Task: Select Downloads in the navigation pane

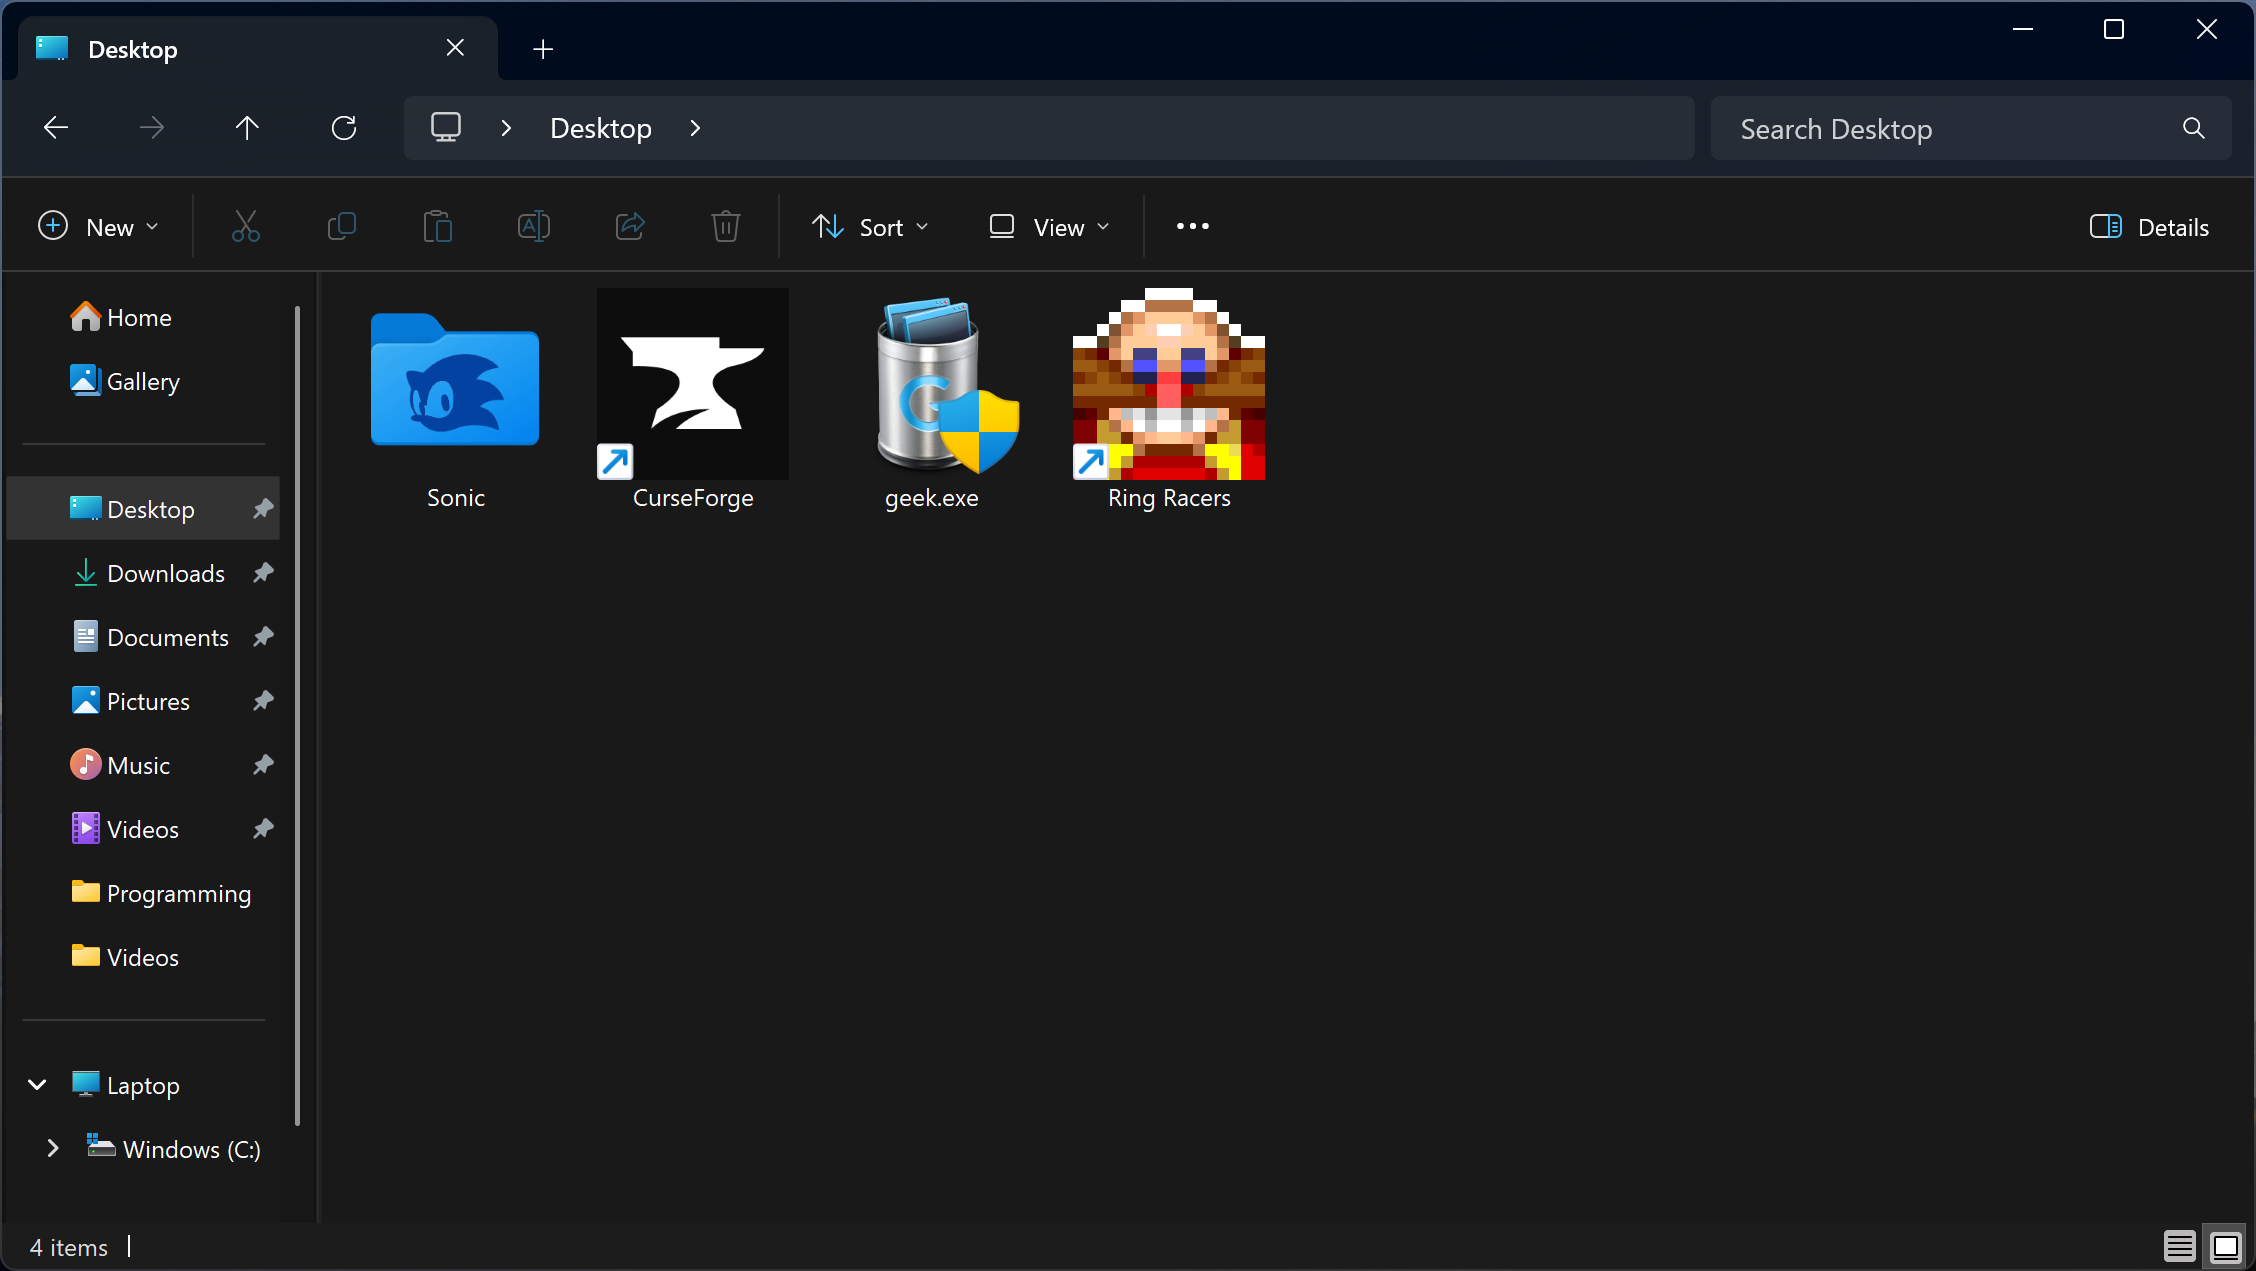Action: 166,573
